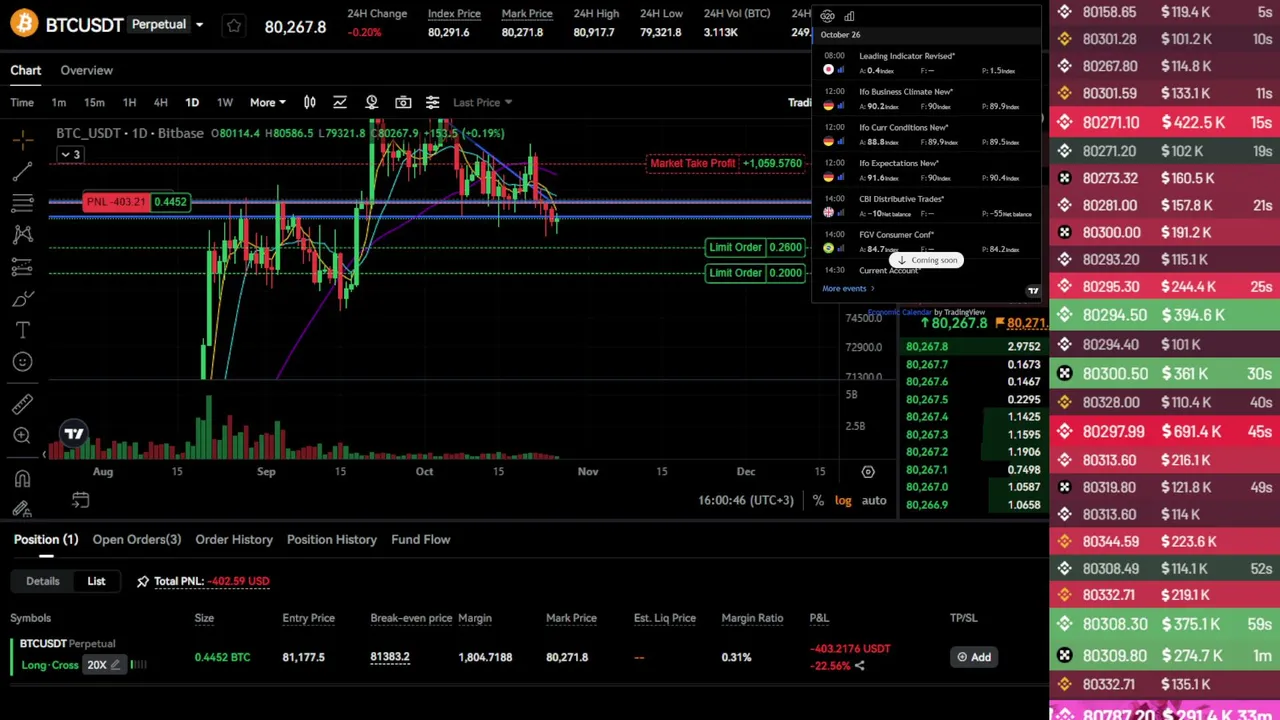Viewport: 1280px width, 720px height.
Task: Open the Open Orders(3) tab
Action: [137, 539]
